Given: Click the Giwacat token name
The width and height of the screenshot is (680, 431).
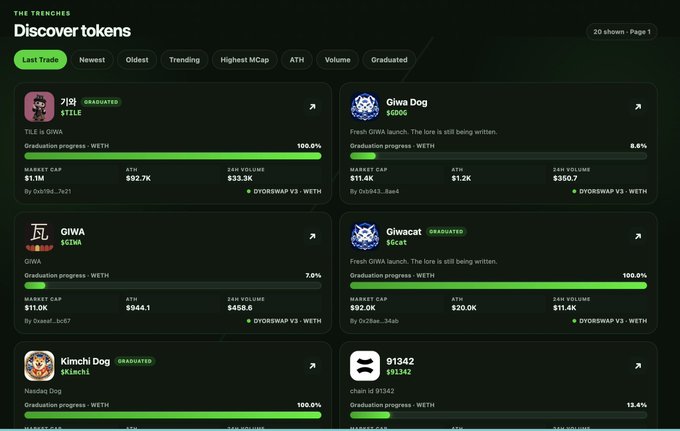Looking at the screenshot, I should pos(404,232).
